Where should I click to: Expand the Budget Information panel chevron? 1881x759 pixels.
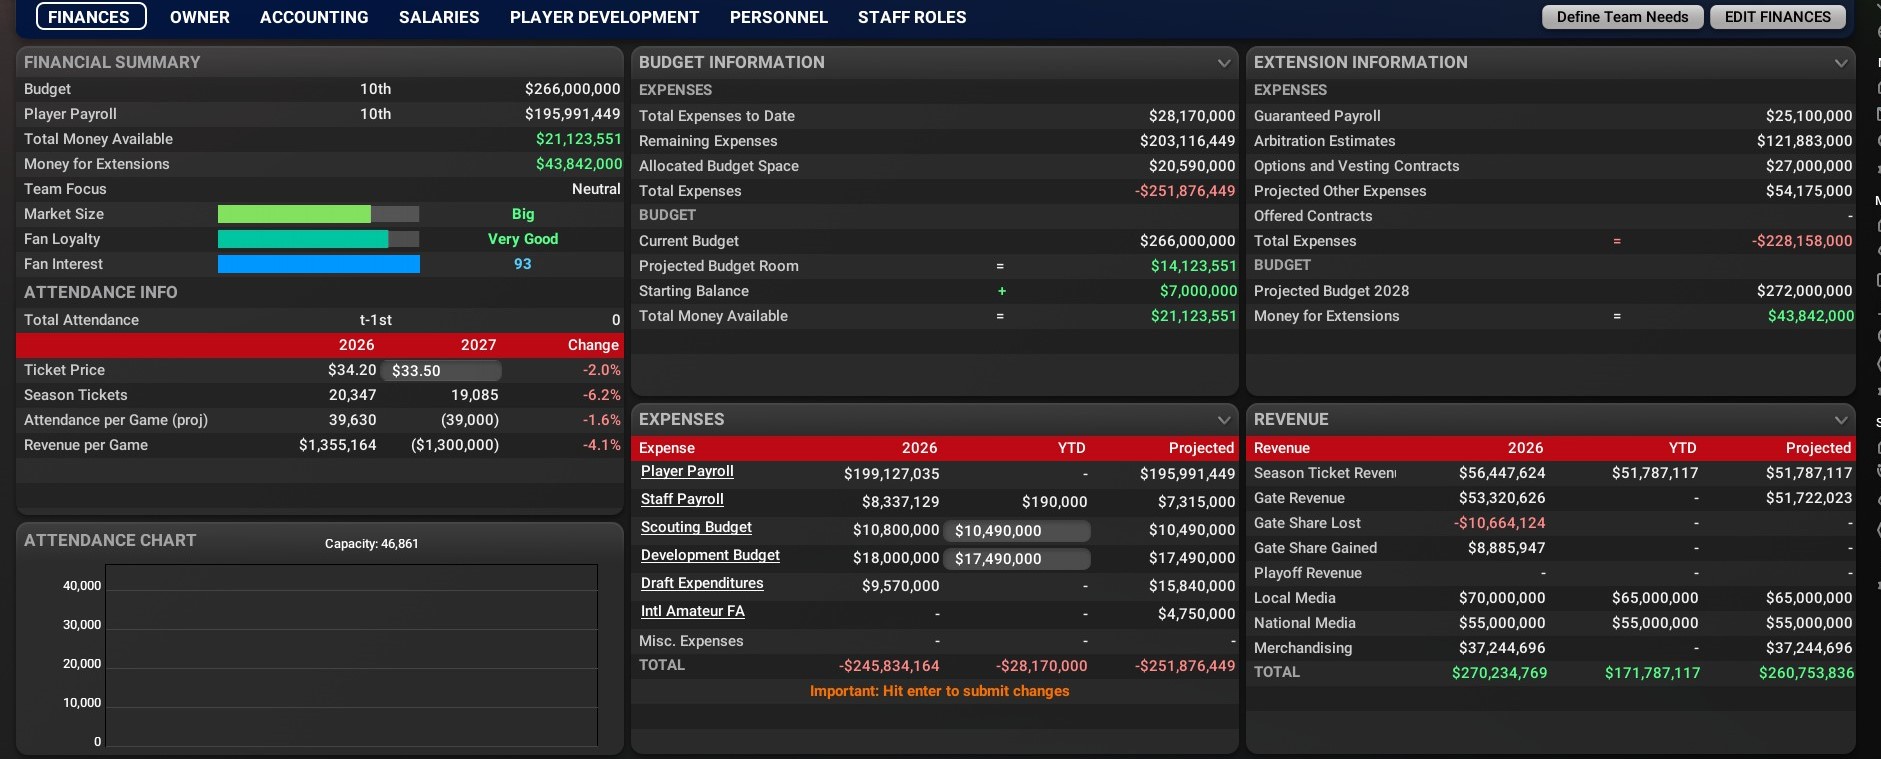pyautogui.click(x=1223, y=63)
